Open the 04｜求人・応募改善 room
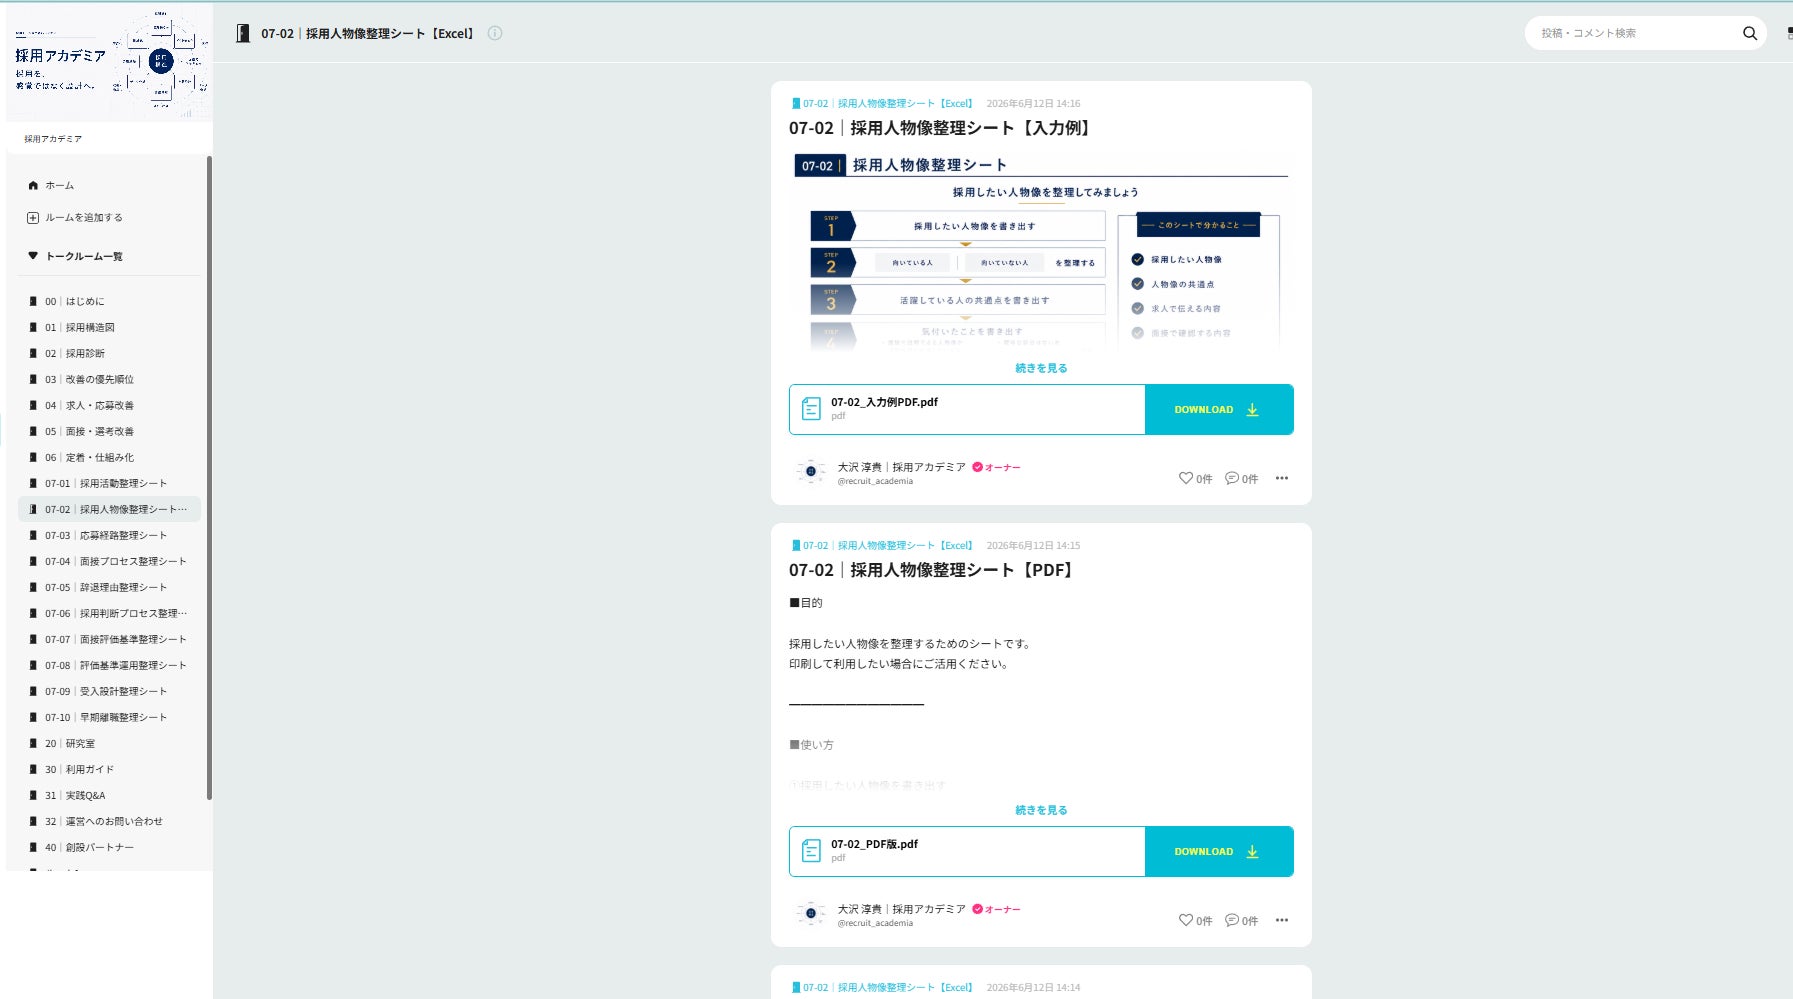Image resolution: width=1793 pixels, height=999 pixels. coord(109,405)
